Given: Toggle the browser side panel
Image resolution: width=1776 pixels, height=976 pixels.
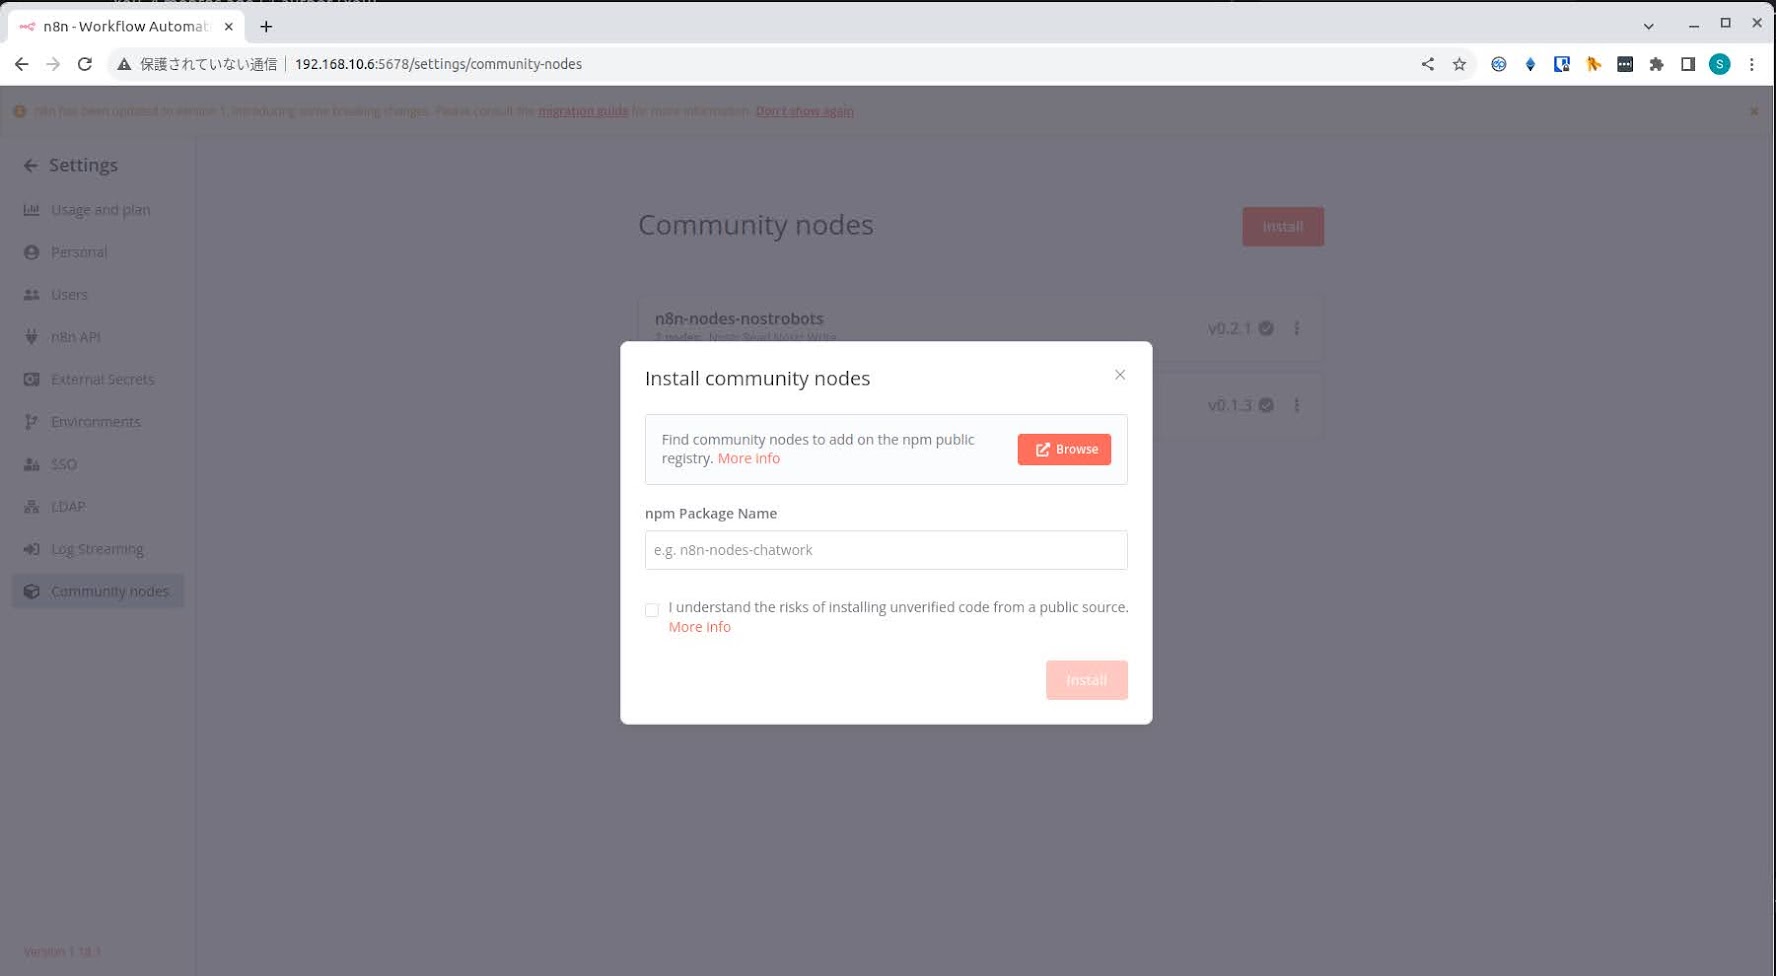Looking at the screenshot, I should [x=1688, y=64].
